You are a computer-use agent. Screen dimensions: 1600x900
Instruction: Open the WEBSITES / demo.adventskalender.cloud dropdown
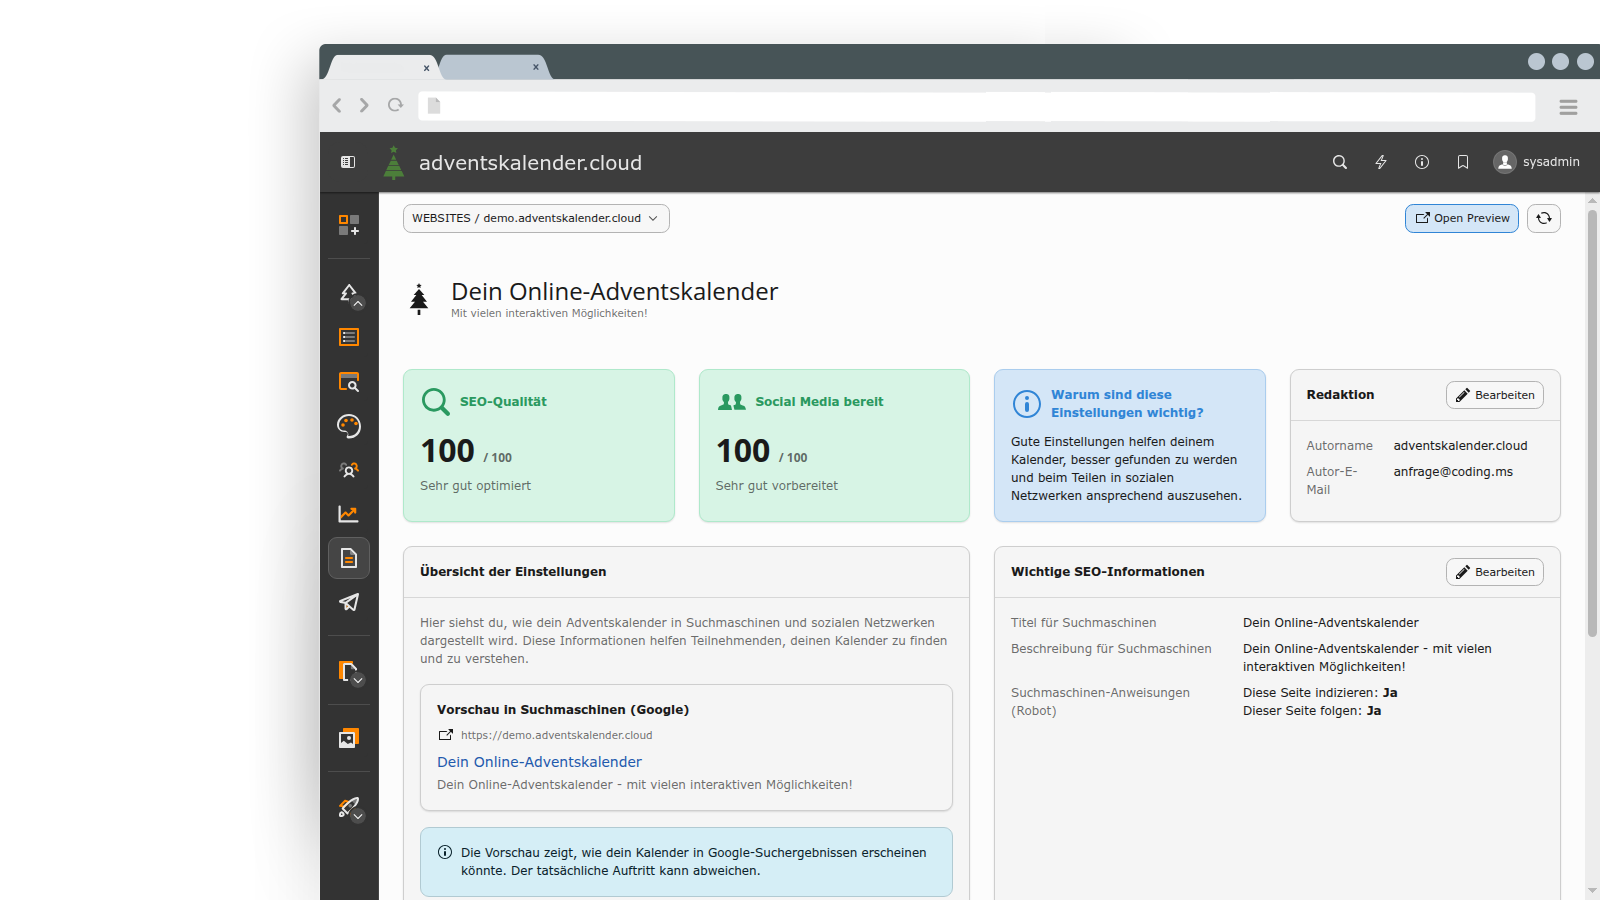[x=536, y=218]
